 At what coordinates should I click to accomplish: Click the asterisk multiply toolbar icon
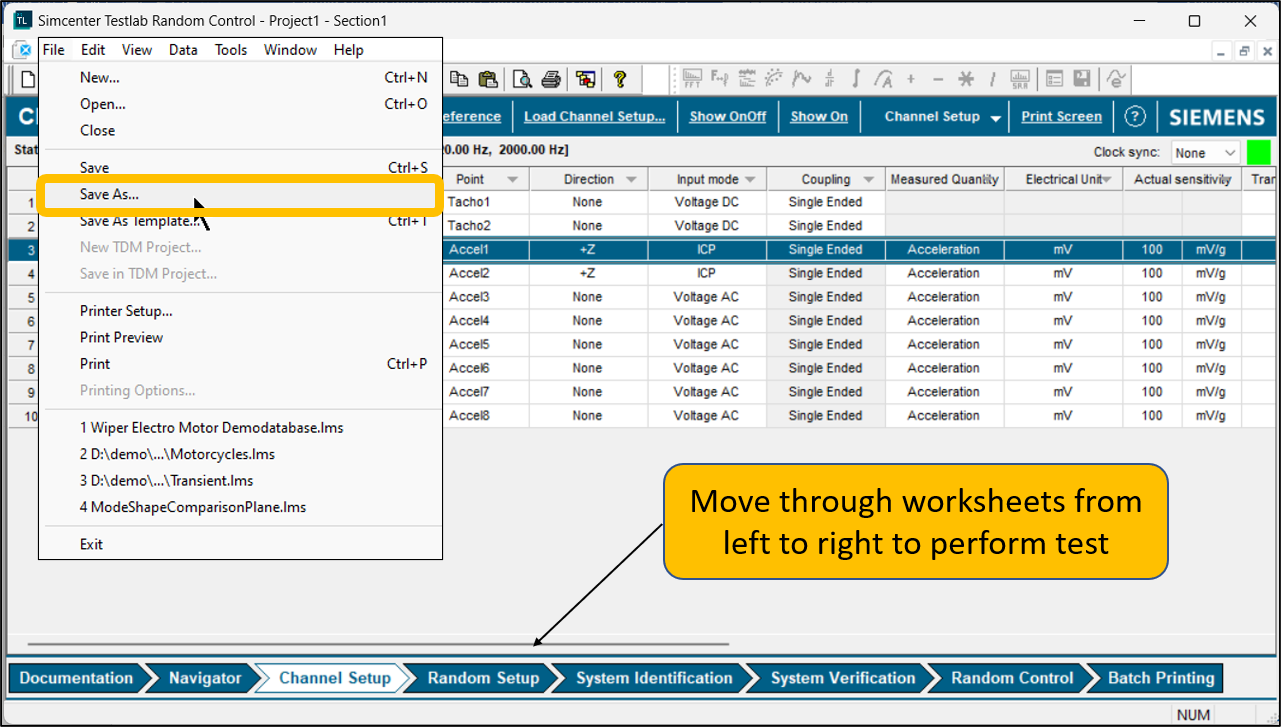tap(966, 79)
